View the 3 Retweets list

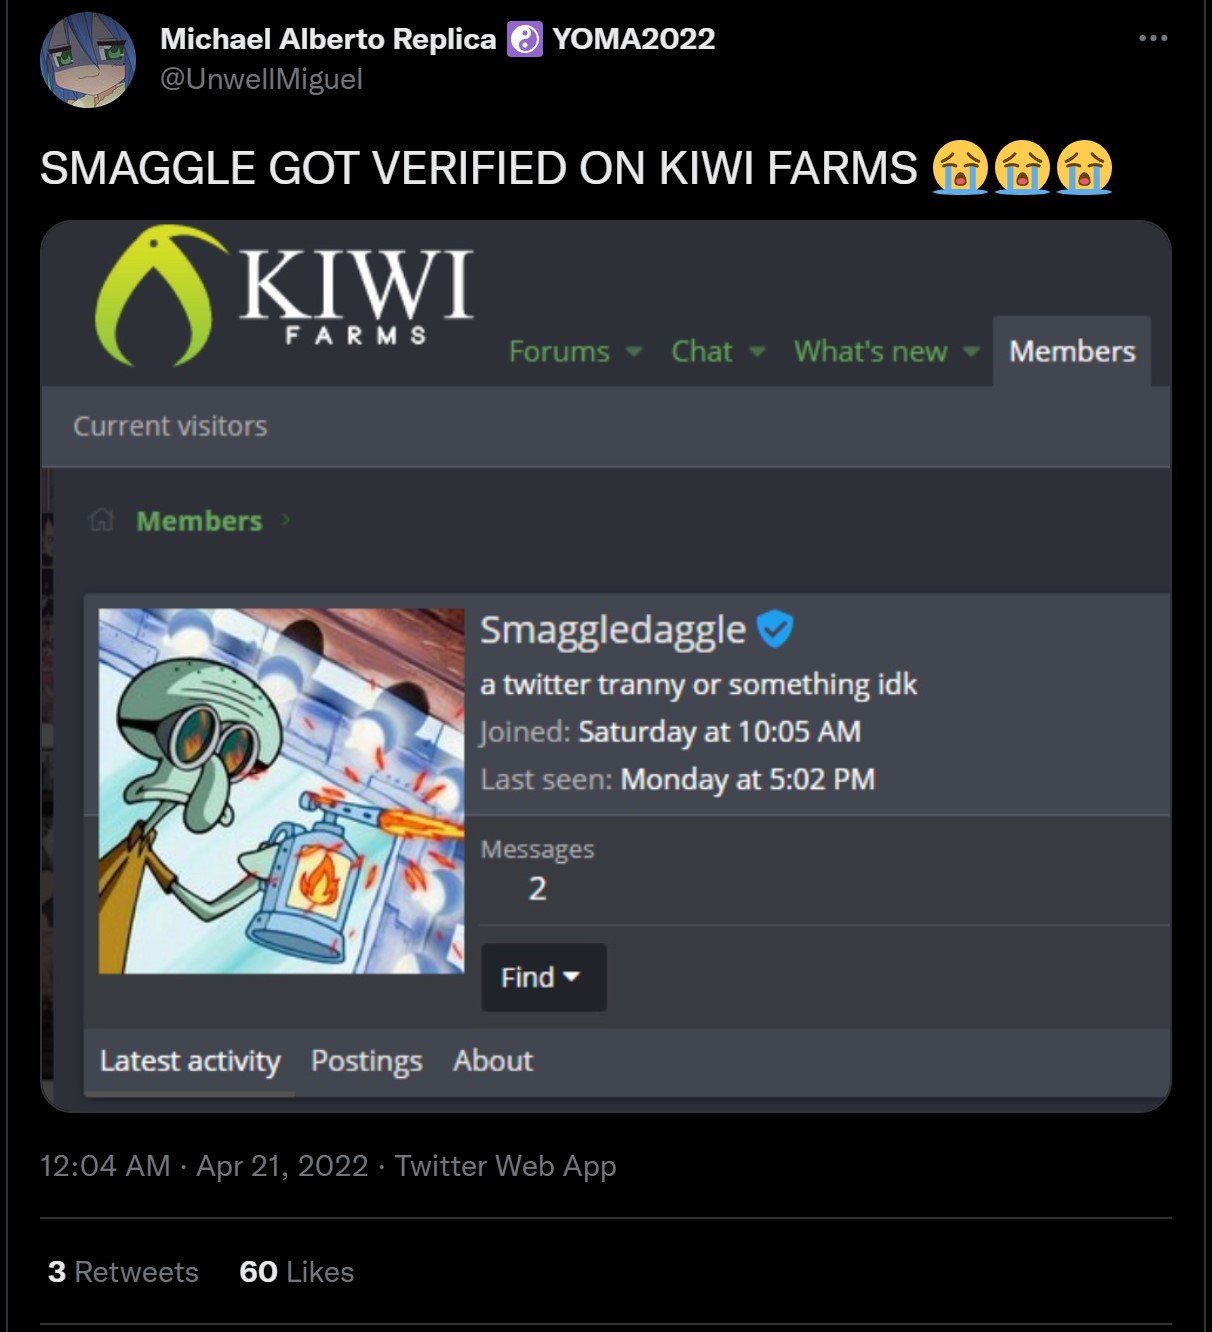[x=123, y=1272]
